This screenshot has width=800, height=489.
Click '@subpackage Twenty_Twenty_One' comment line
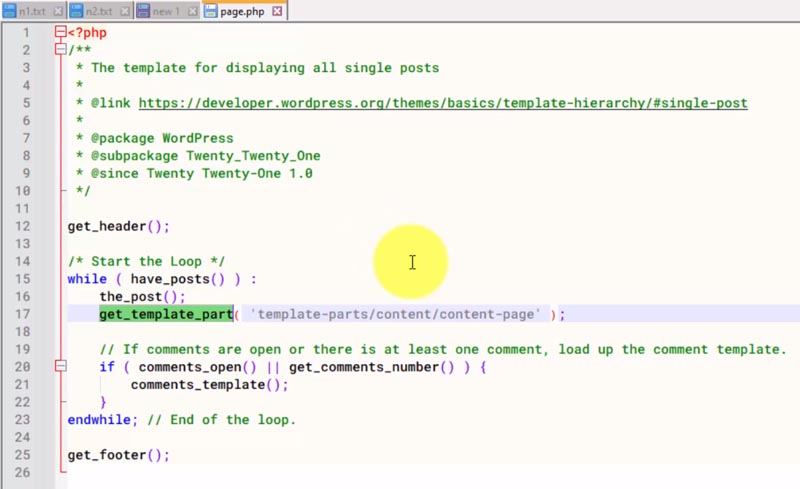(198, 156)
